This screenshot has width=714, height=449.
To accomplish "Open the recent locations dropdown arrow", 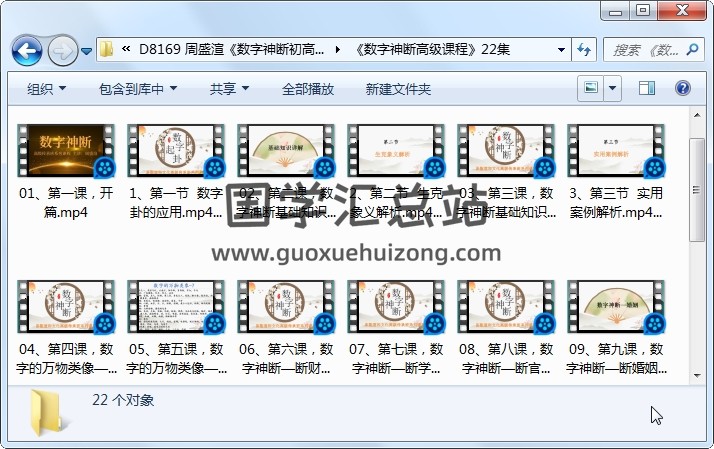I will tap(87, 50).
